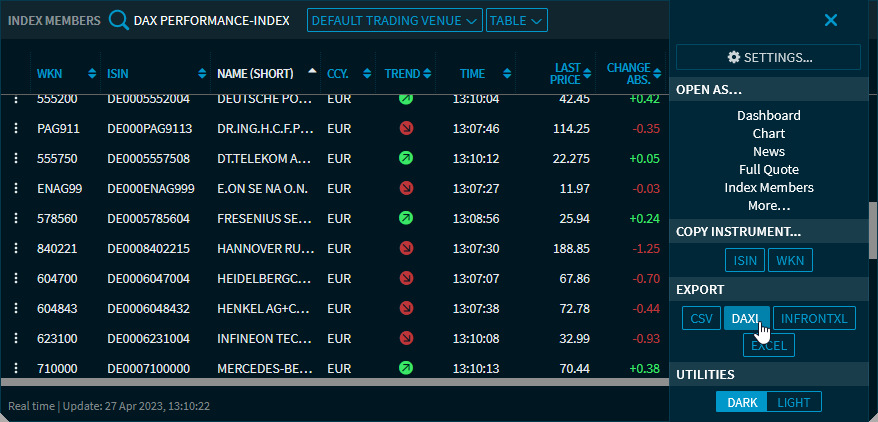Open the three-dot menu for the PAG911 row

16,129
